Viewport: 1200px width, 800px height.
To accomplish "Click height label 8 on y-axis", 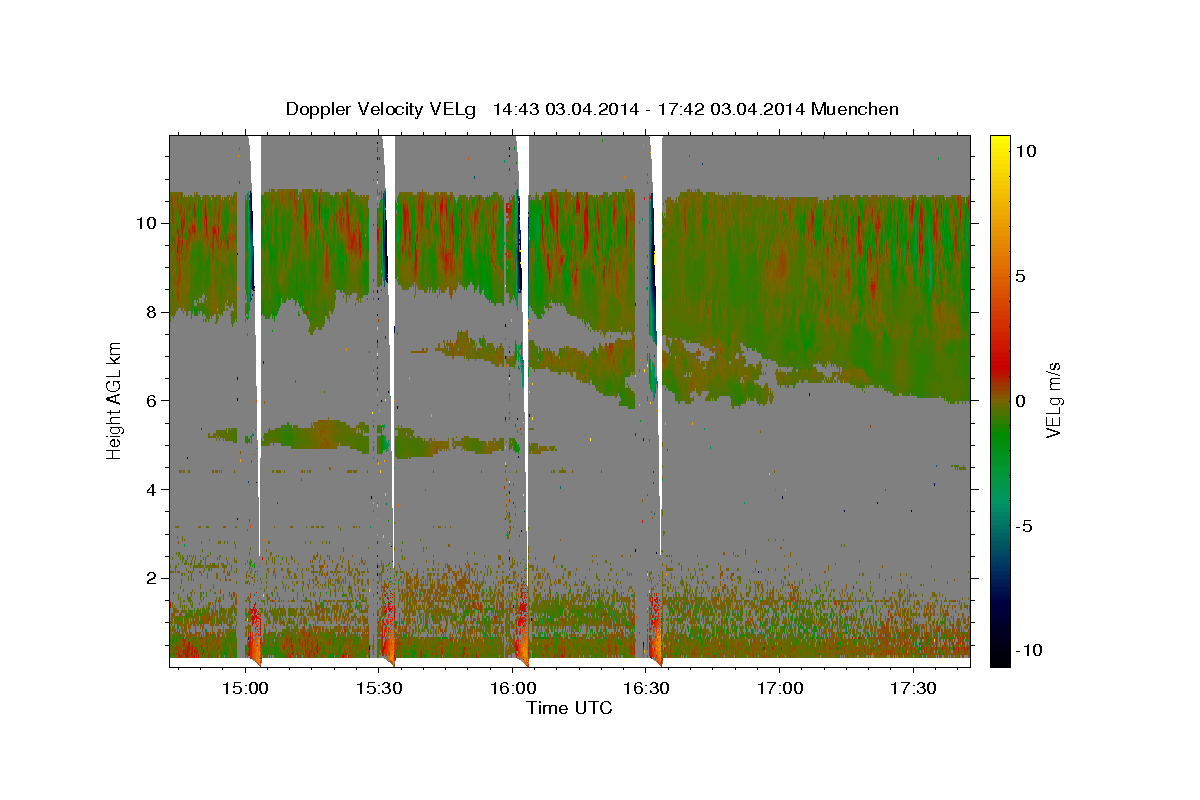I will [x=151, y=311].
